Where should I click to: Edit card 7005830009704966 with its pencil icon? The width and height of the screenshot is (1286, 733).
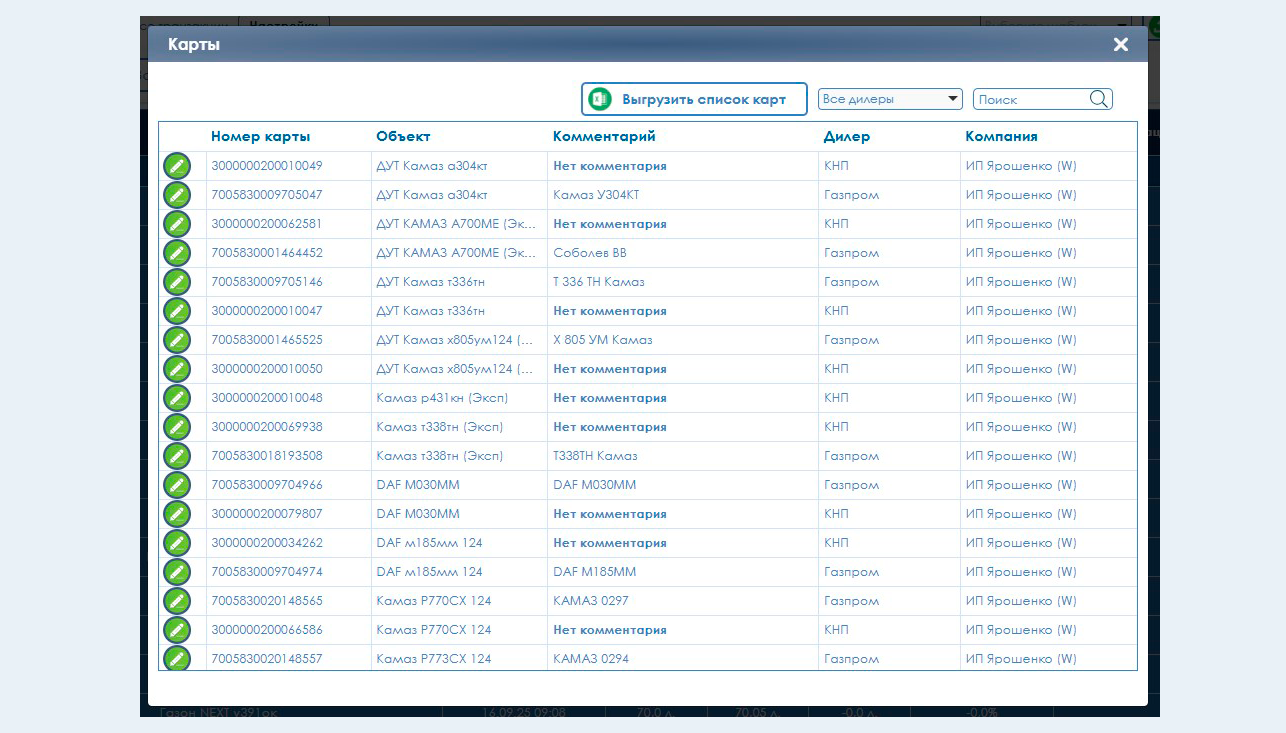pos(177,485)
